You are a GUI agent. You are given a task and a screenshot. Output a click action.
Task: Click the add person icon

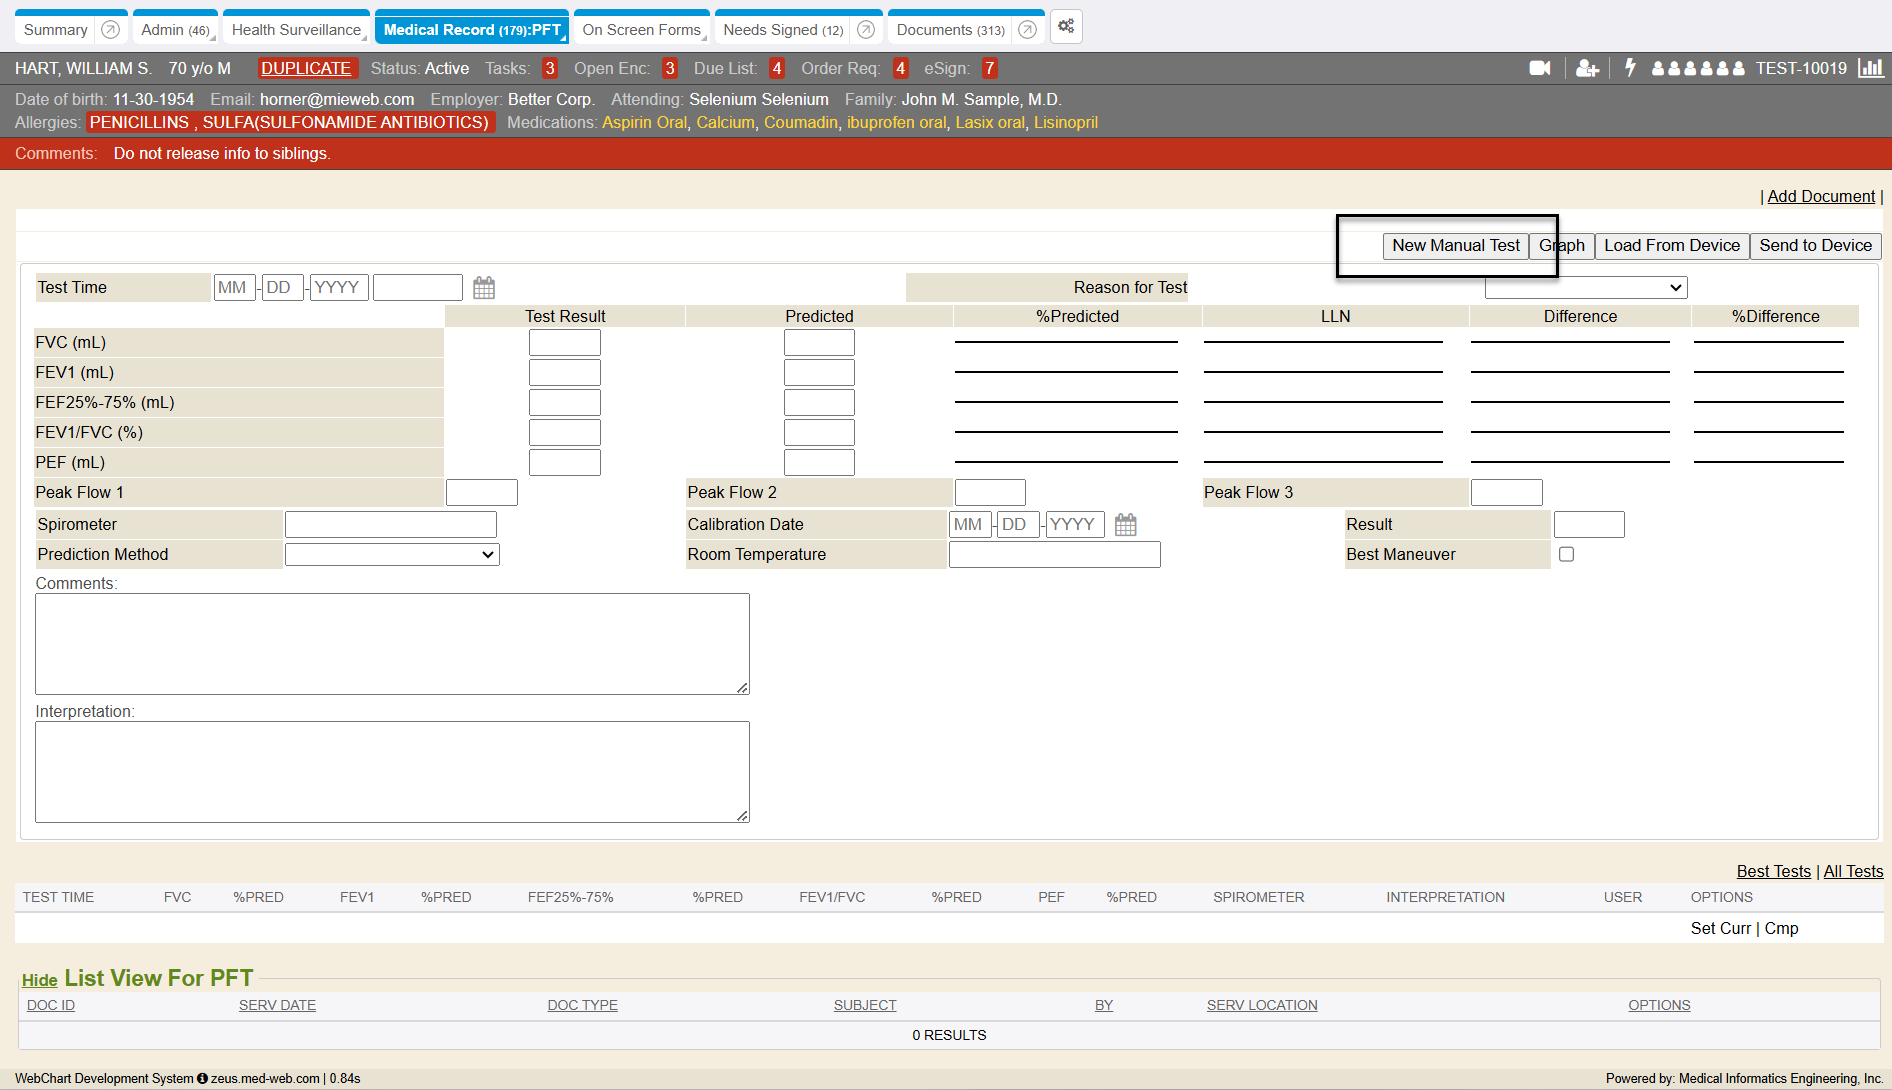point(1586,68)
